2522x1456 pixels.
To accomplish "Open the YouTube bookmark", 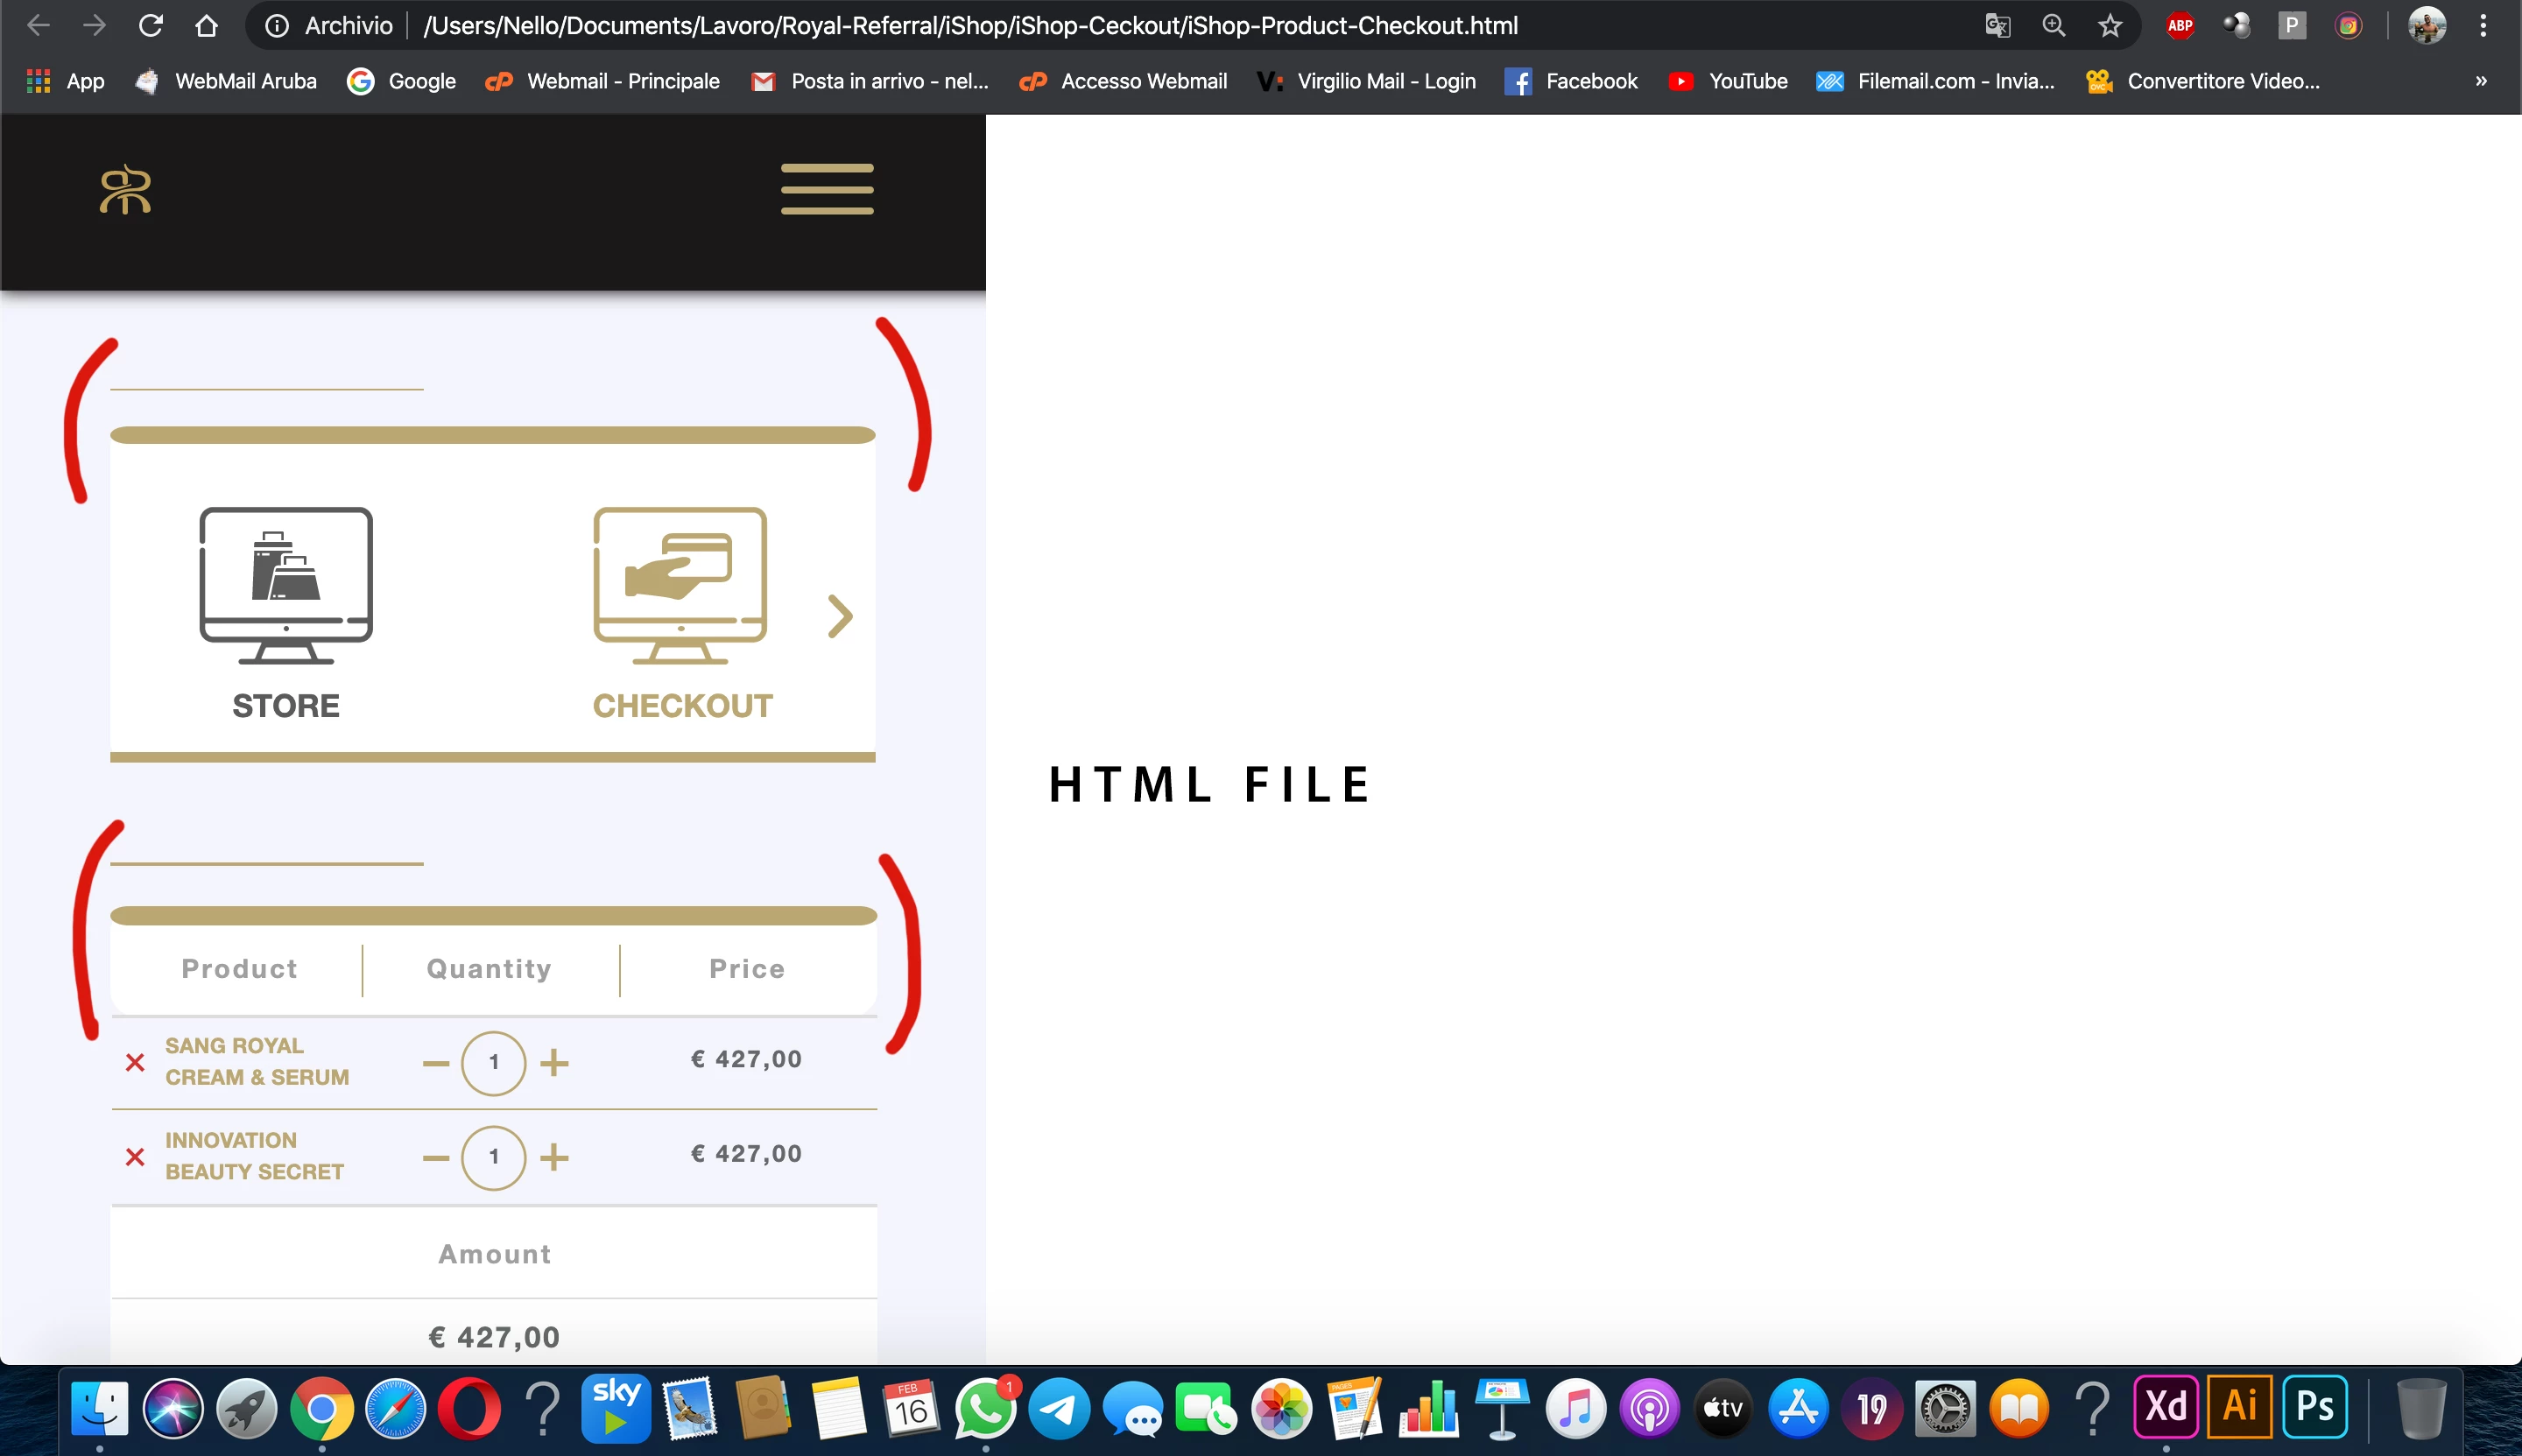I will coord(1728,81).
